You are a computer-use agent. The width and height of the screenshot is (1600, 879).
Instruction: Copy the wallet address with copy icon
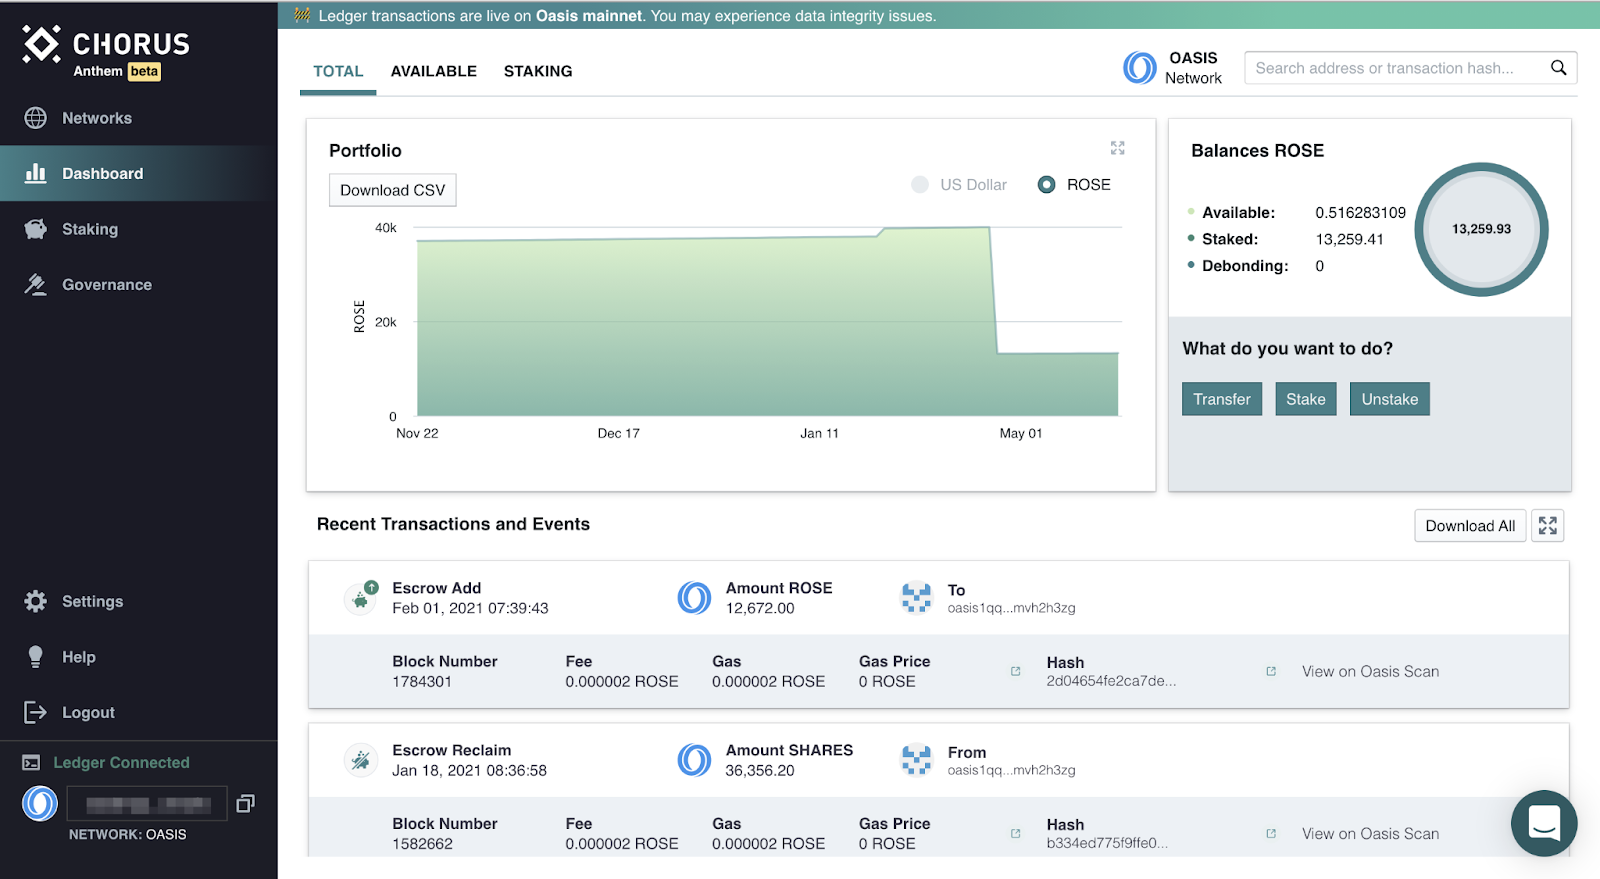pos(245,803)
